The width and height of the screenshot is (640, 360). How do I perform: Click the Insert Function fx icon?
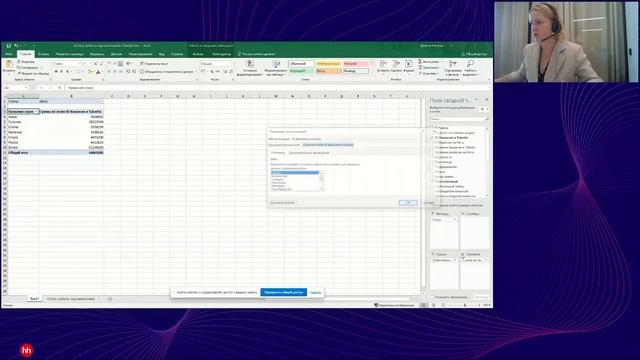point(60,88)
